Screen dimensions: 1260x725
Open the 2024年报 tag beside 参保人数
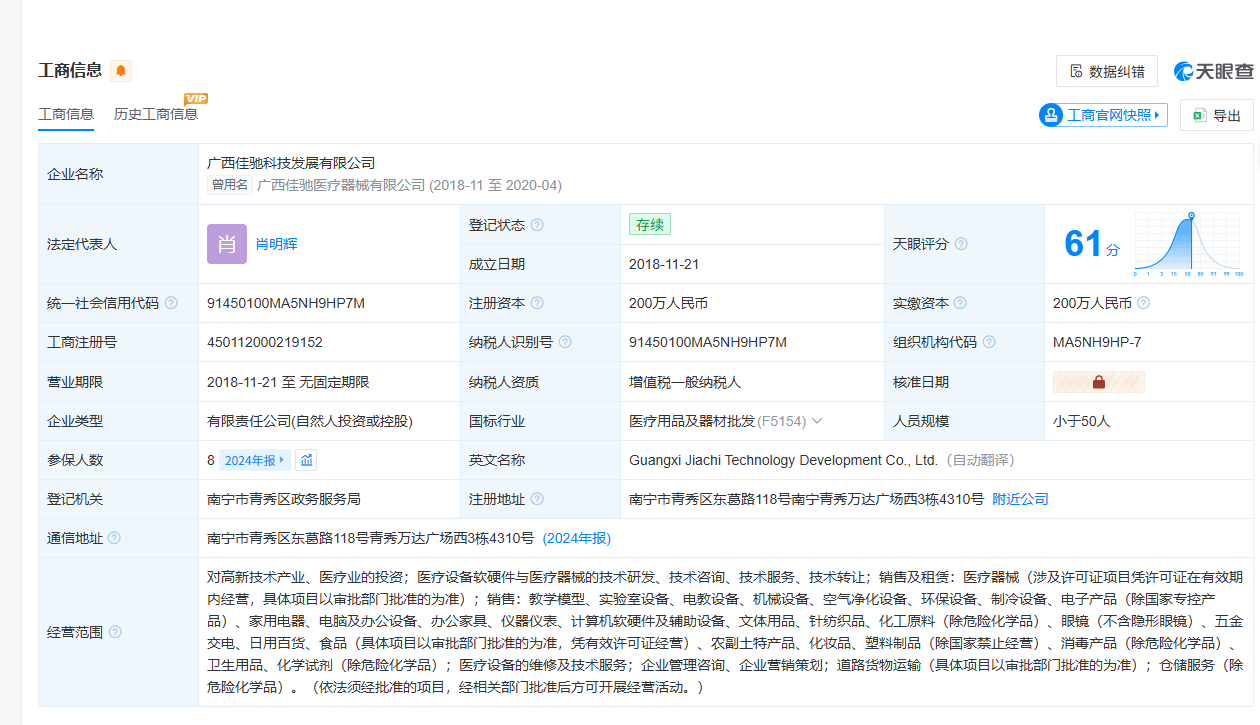click(255, 460)
